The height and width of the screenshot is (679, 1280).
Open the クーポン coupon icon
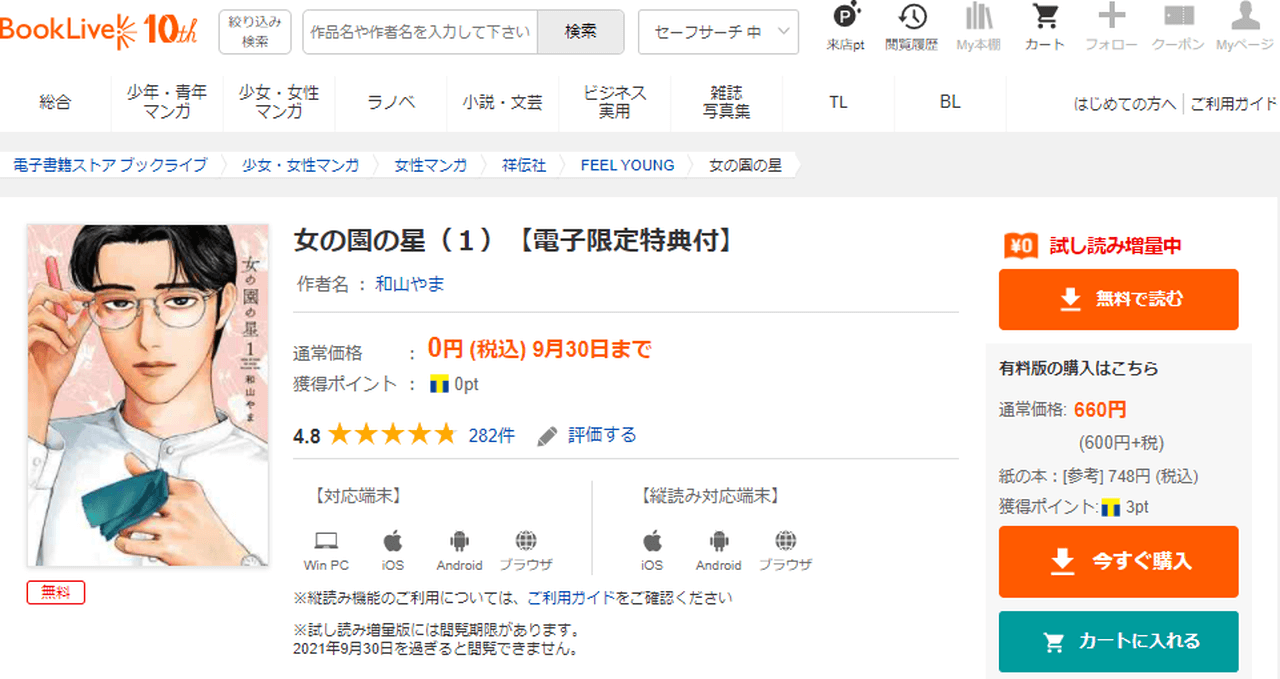pos(1178,18)
